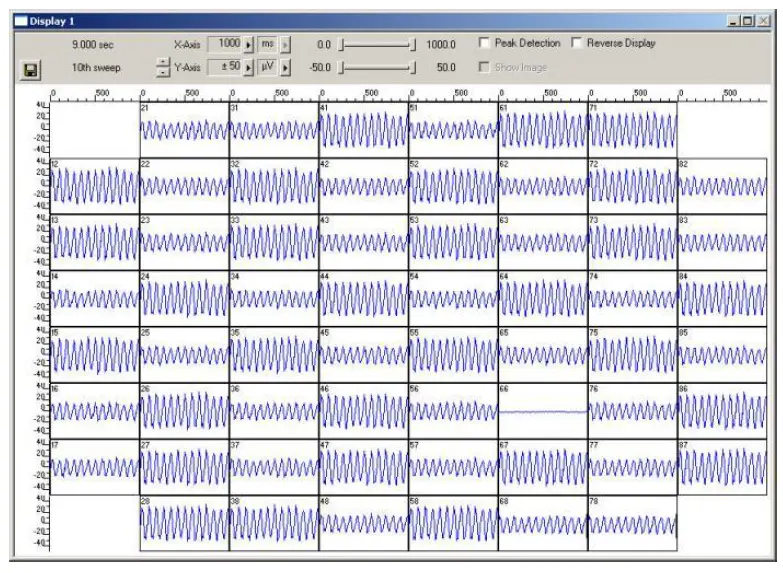This screenshot has height=573, width=783.
Task: Open the ms unit dropdown arrow
Action: pos(285,44)
